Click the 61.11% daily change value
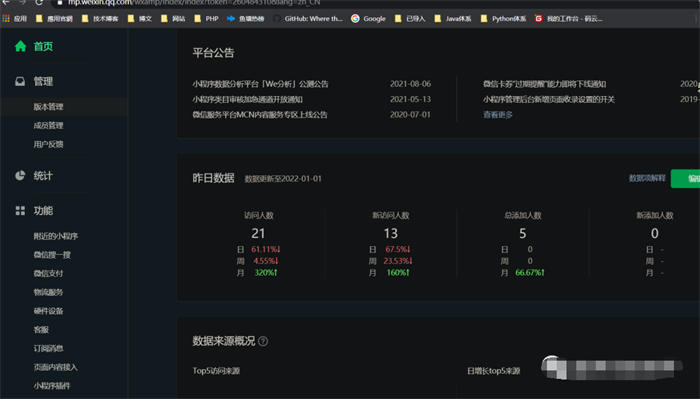The height and width of the screenshot is (399, 700). click(266, 249)
